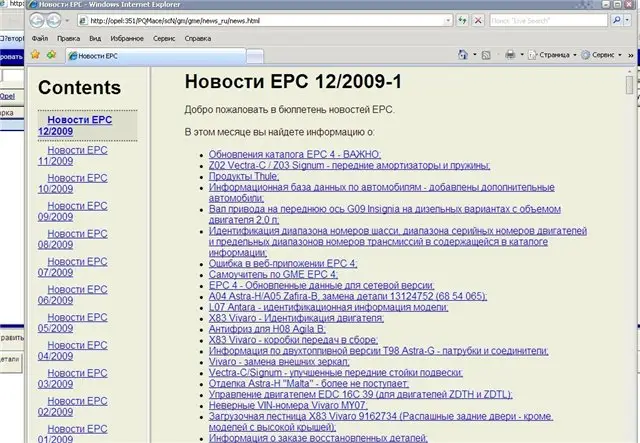Open the search provider options dropdown
Screen dimensions: 640x443
point(627,20)
